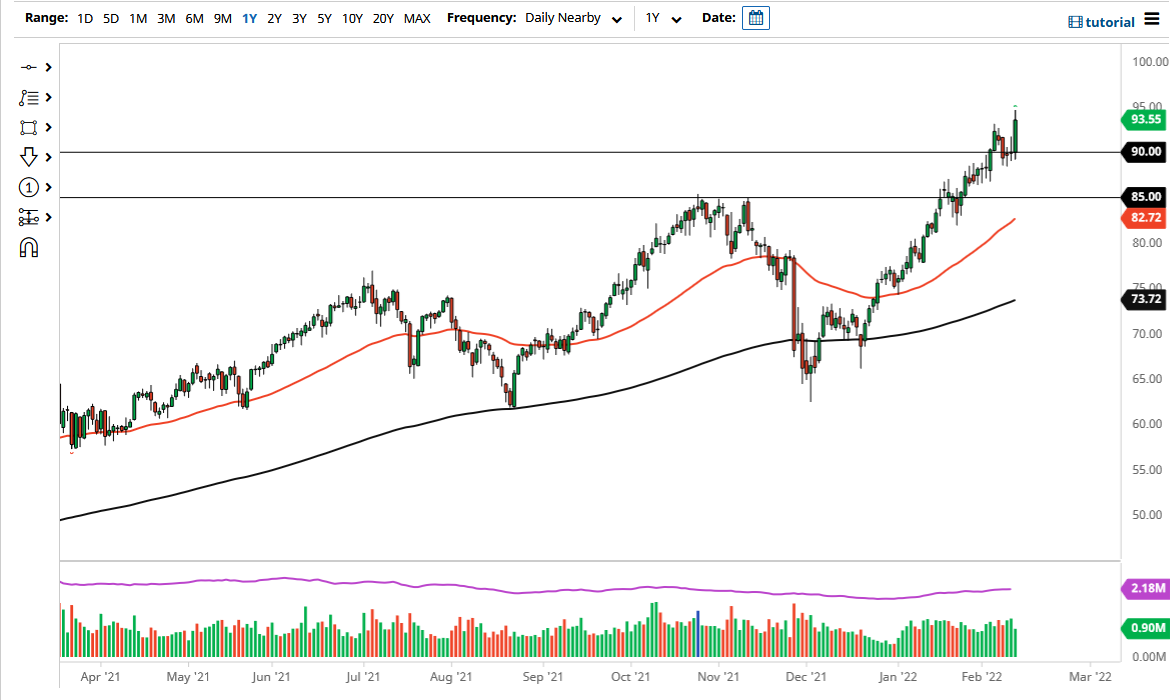Open the 1Y period dropdown next to frequency
This screenshot has width=1171, height=700.
click(x=666, y=18)
